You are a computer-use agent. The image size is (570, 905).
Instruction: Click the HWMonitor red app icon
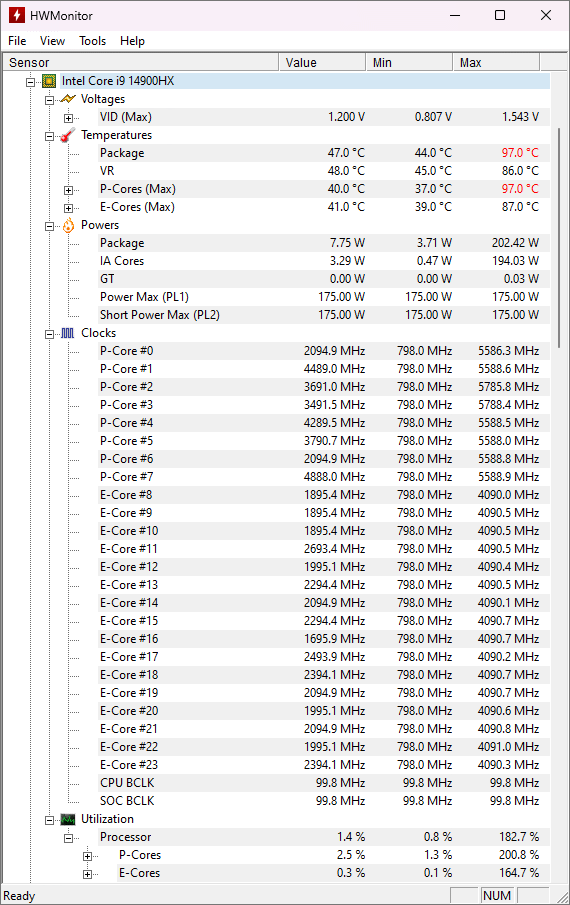tap(17, 16)
